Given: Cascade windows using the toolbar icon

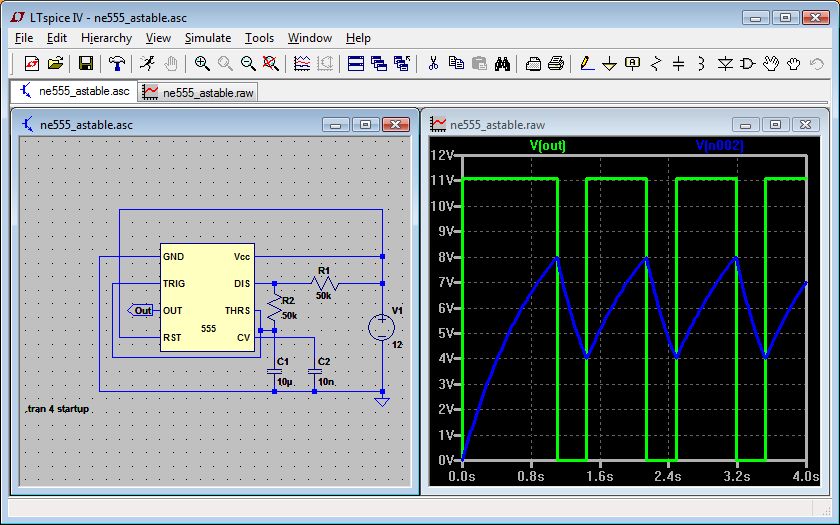Looking at the screenshot, I should pos(379,64).
